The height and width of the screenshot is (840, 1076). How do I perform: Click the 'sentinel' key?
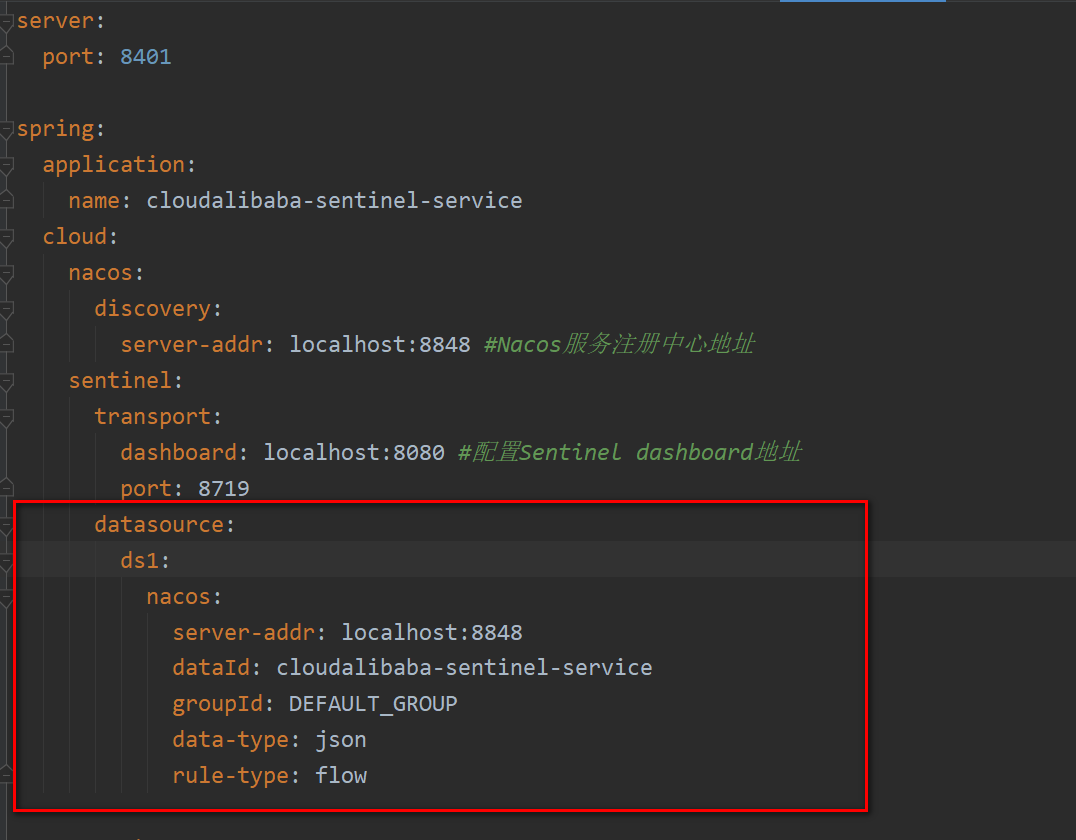[x=120, y=381]
